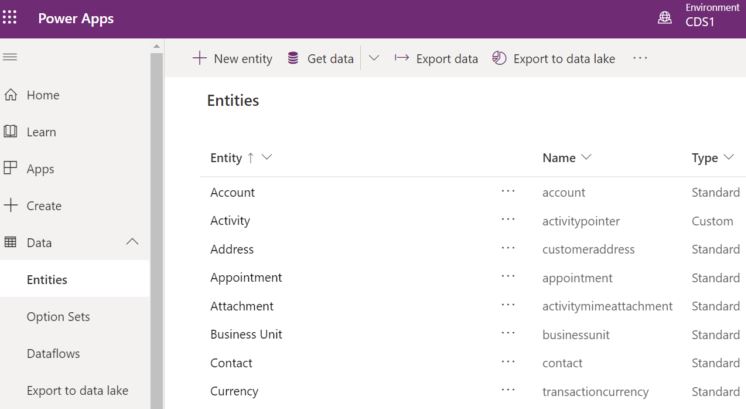Open more options for Address row

[508, 248]
